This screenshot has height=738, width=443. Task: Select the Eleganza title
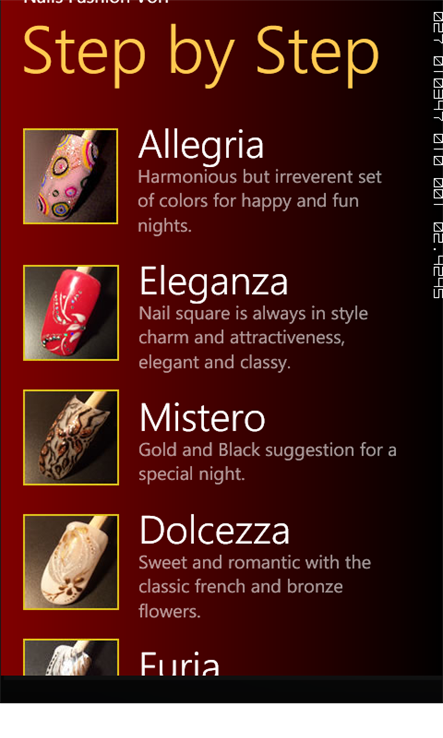click(213, 281)
